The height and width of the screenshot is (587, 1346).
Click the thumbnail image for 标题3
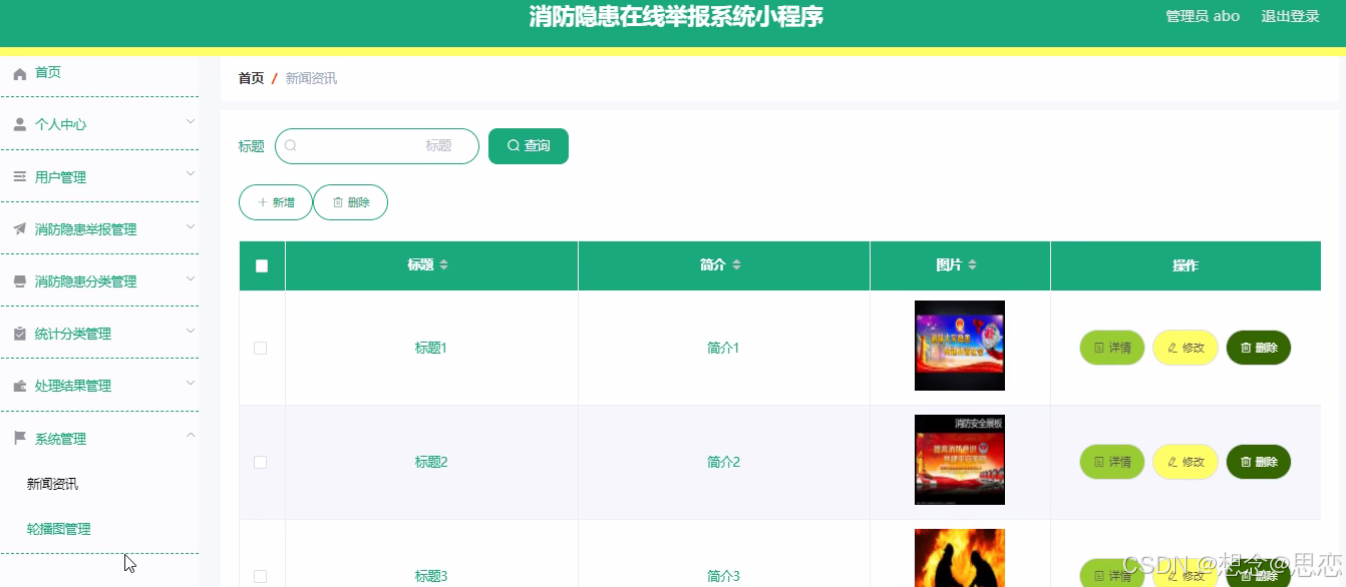(959, 558)
